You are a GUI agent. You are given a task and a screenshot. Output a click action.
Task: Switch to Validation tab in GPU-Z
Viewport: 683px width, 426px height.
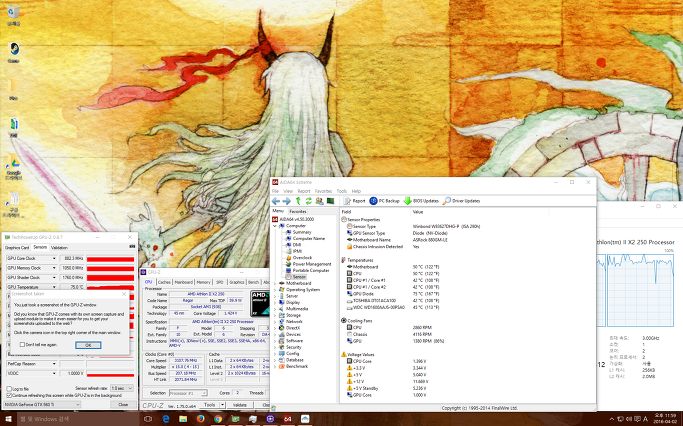pos(59,247)
